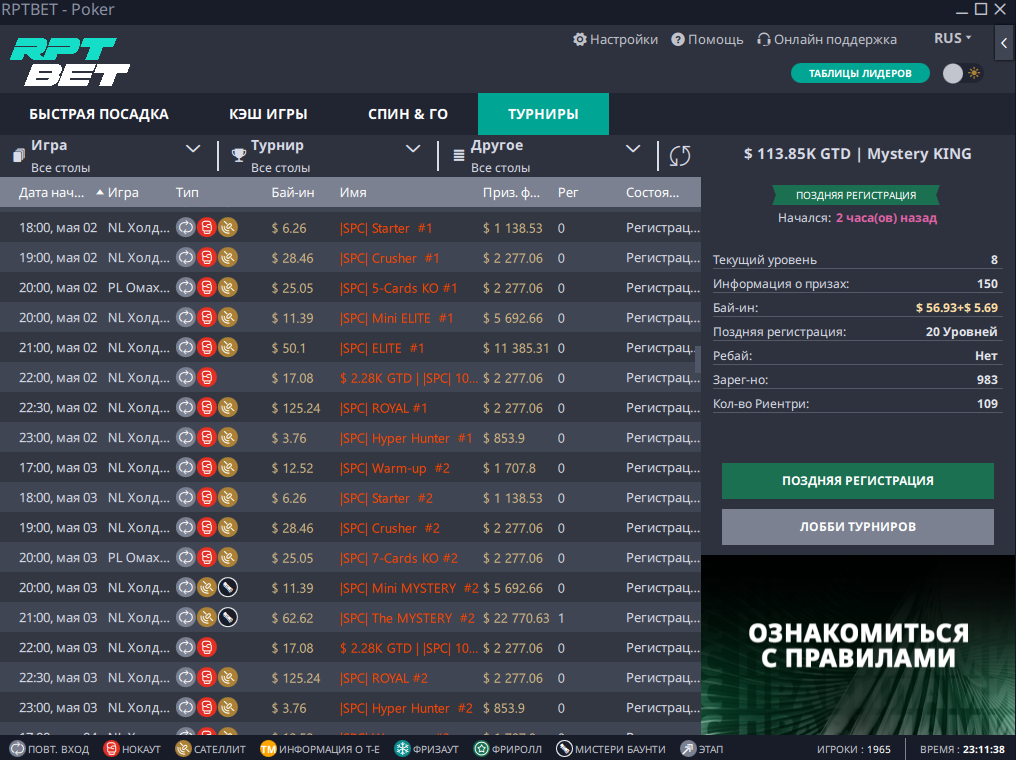Open the Таблицы лидеров leaderboards
This screenshot has width=1016, height=760.
[x=860, y=73]
